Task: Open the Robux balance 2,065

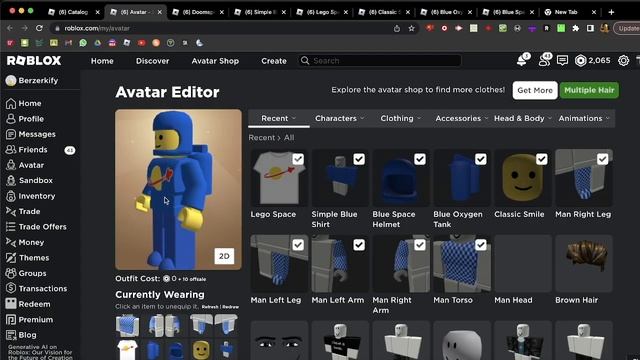Action: pyautogui.click(x=593, y=61)
